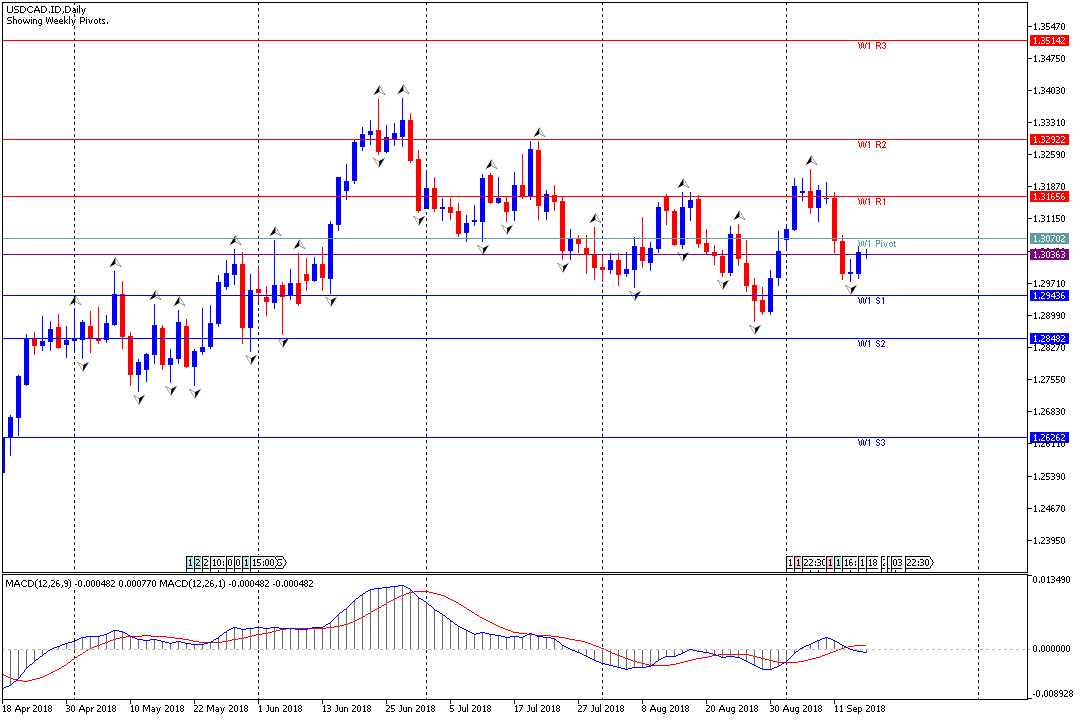Click the 15:00 news event marker
Image resolution: width=1080 pixels, height=720 pixels.
(269, 562)
